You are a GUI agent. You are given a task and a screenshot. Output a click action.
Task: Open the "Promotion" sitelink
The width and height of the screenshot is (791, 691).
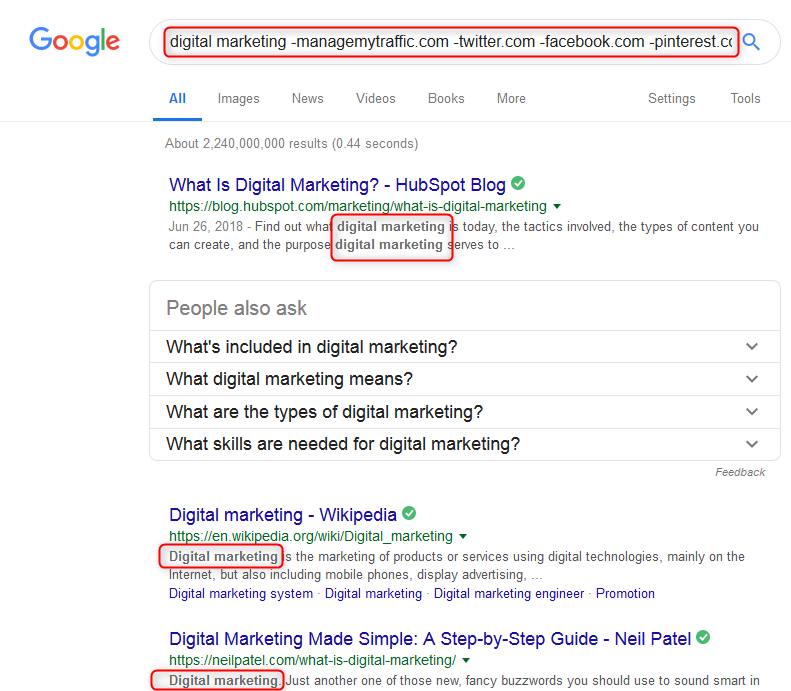(625, 594)
